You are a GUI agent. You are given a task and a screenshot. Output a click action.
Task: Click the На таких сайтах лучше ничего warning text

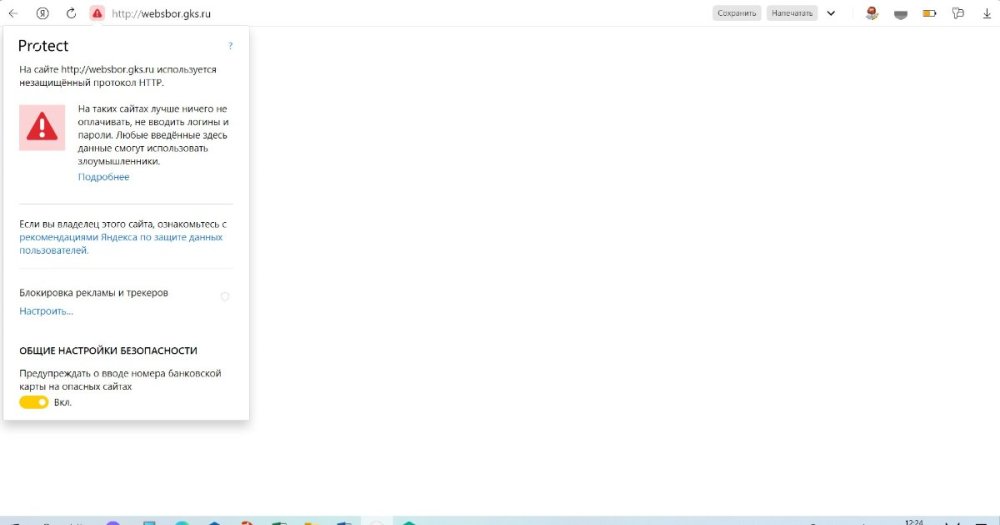pos(153,135)
